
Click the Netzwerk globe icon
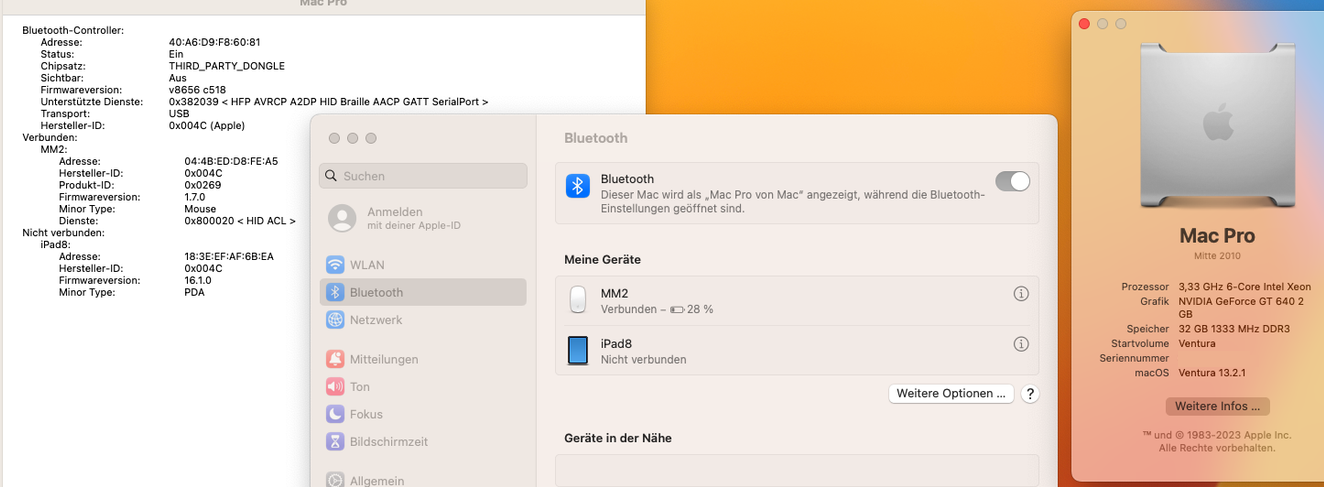click(335, 320)
